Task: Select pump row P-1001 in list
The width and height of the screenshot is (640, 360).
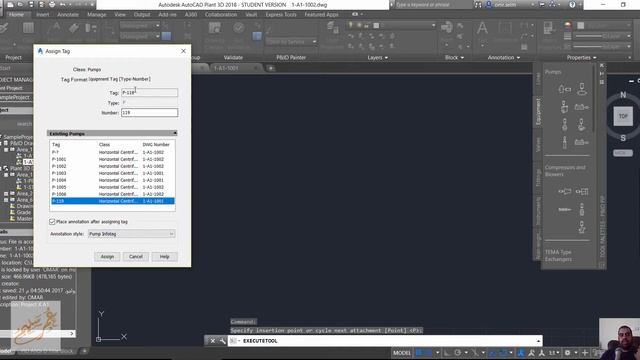Action: pyautogui.click(x=113, y=159)
